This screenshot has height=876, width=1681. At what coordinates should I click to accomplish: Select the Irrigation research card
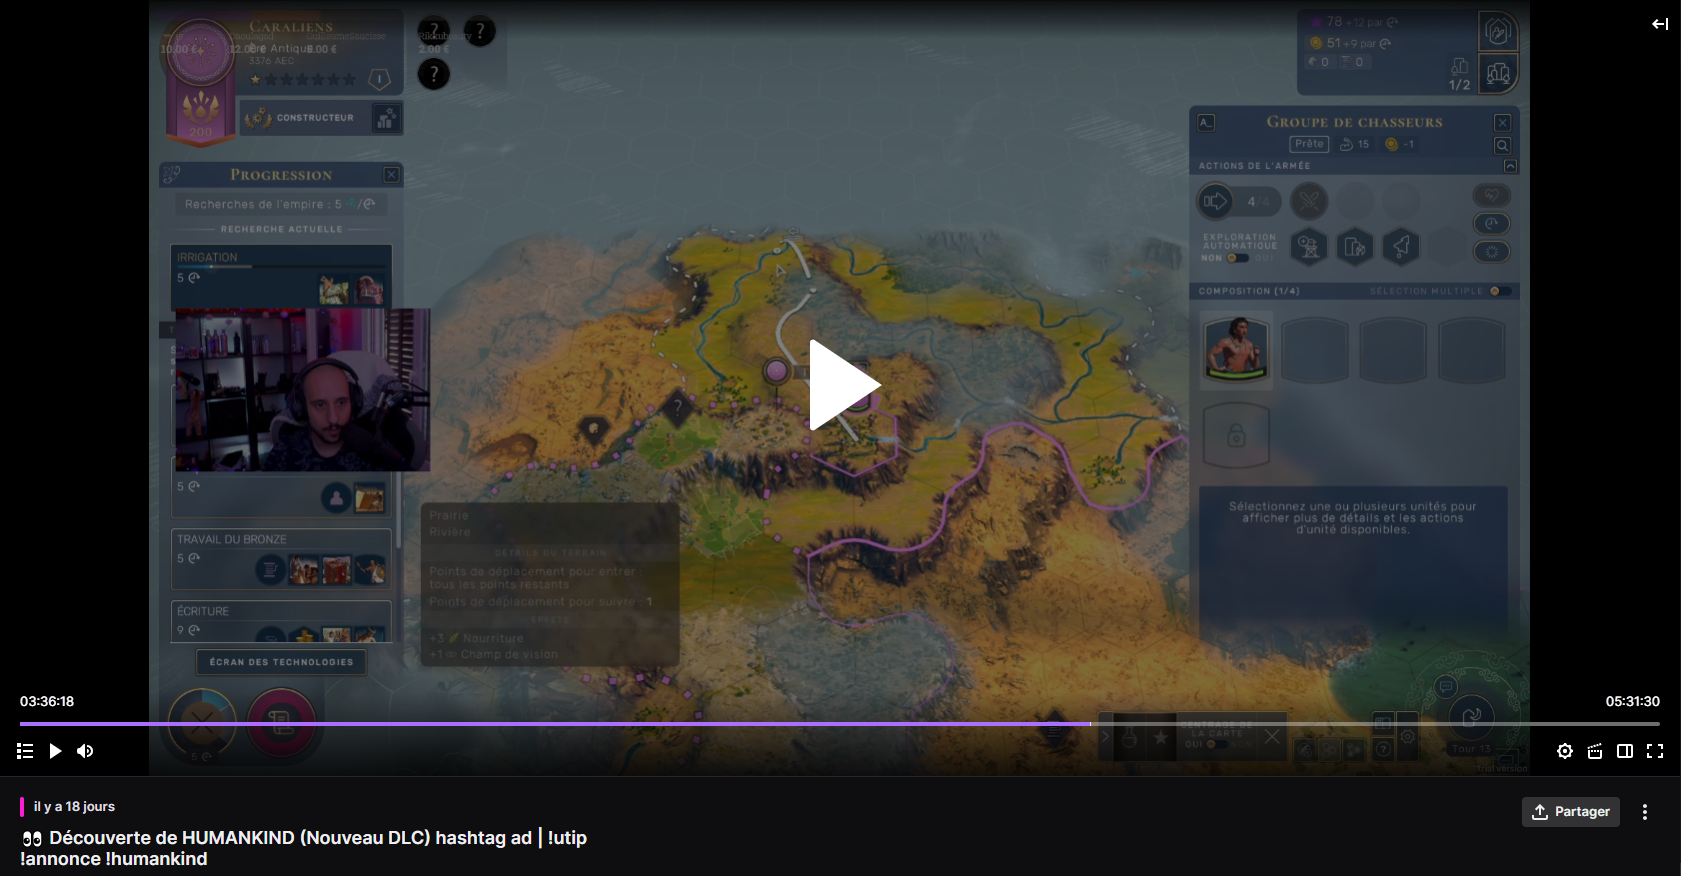[x=281, y=276]
